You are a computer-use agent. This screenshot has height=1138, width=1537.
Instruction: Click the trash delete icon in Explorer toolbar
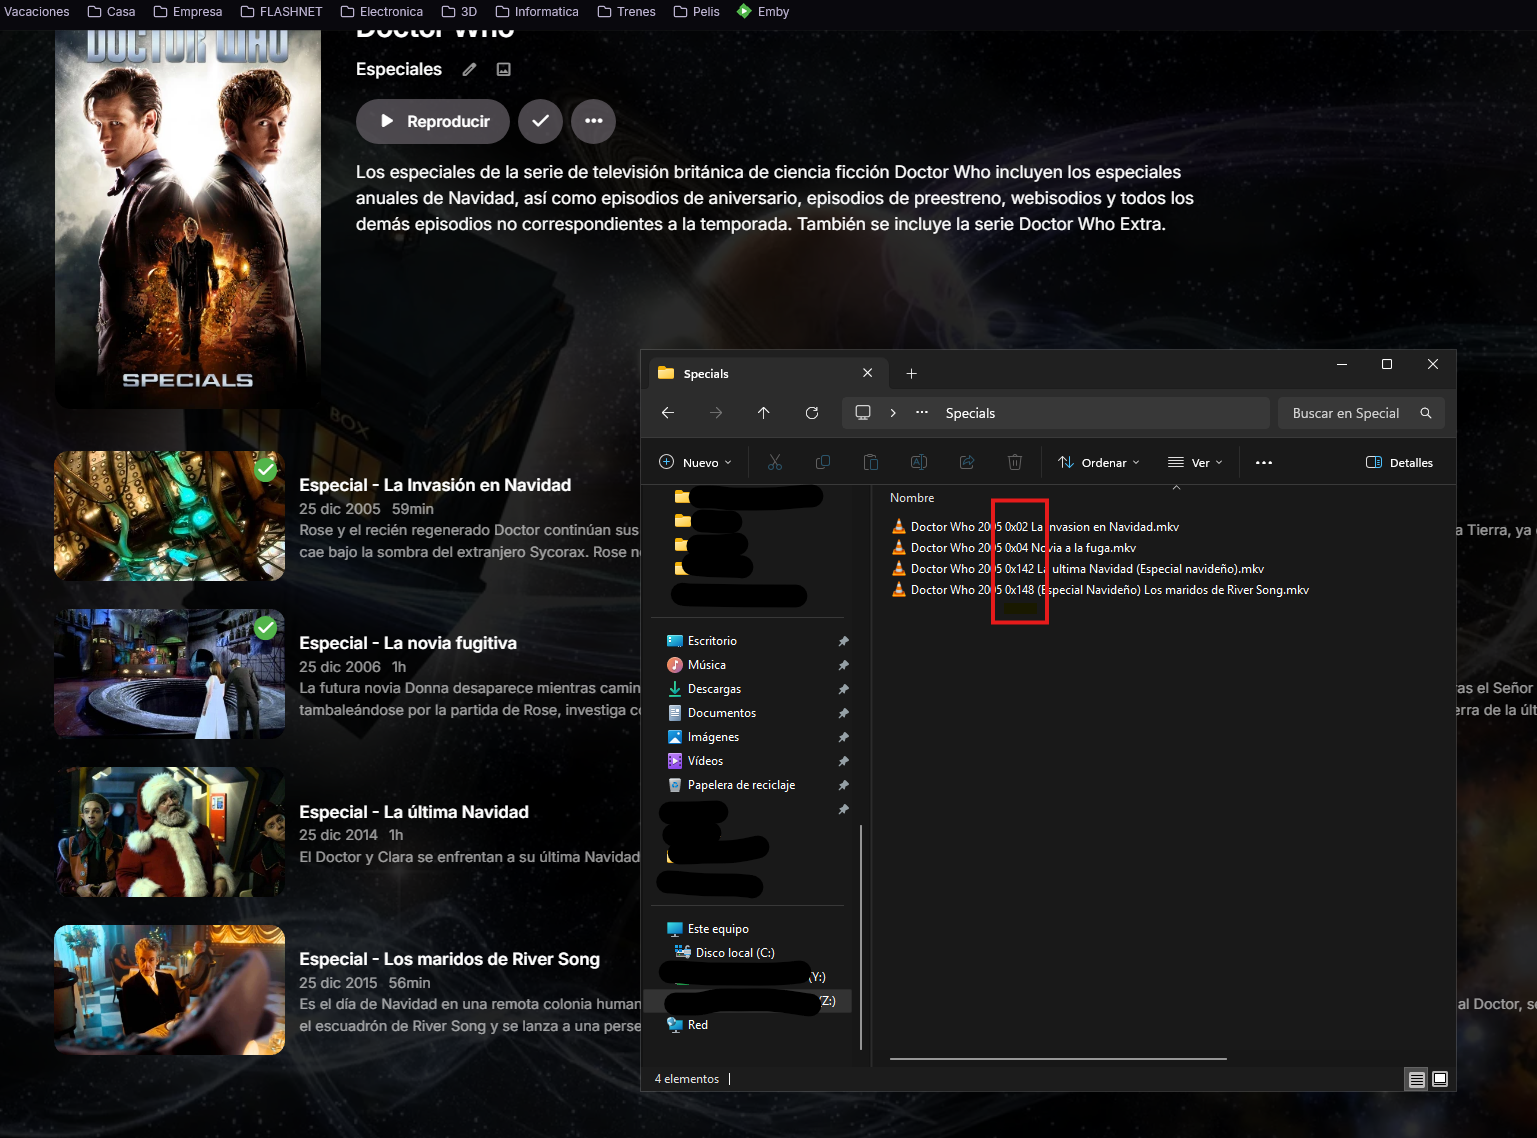[x=1014, y=462]
